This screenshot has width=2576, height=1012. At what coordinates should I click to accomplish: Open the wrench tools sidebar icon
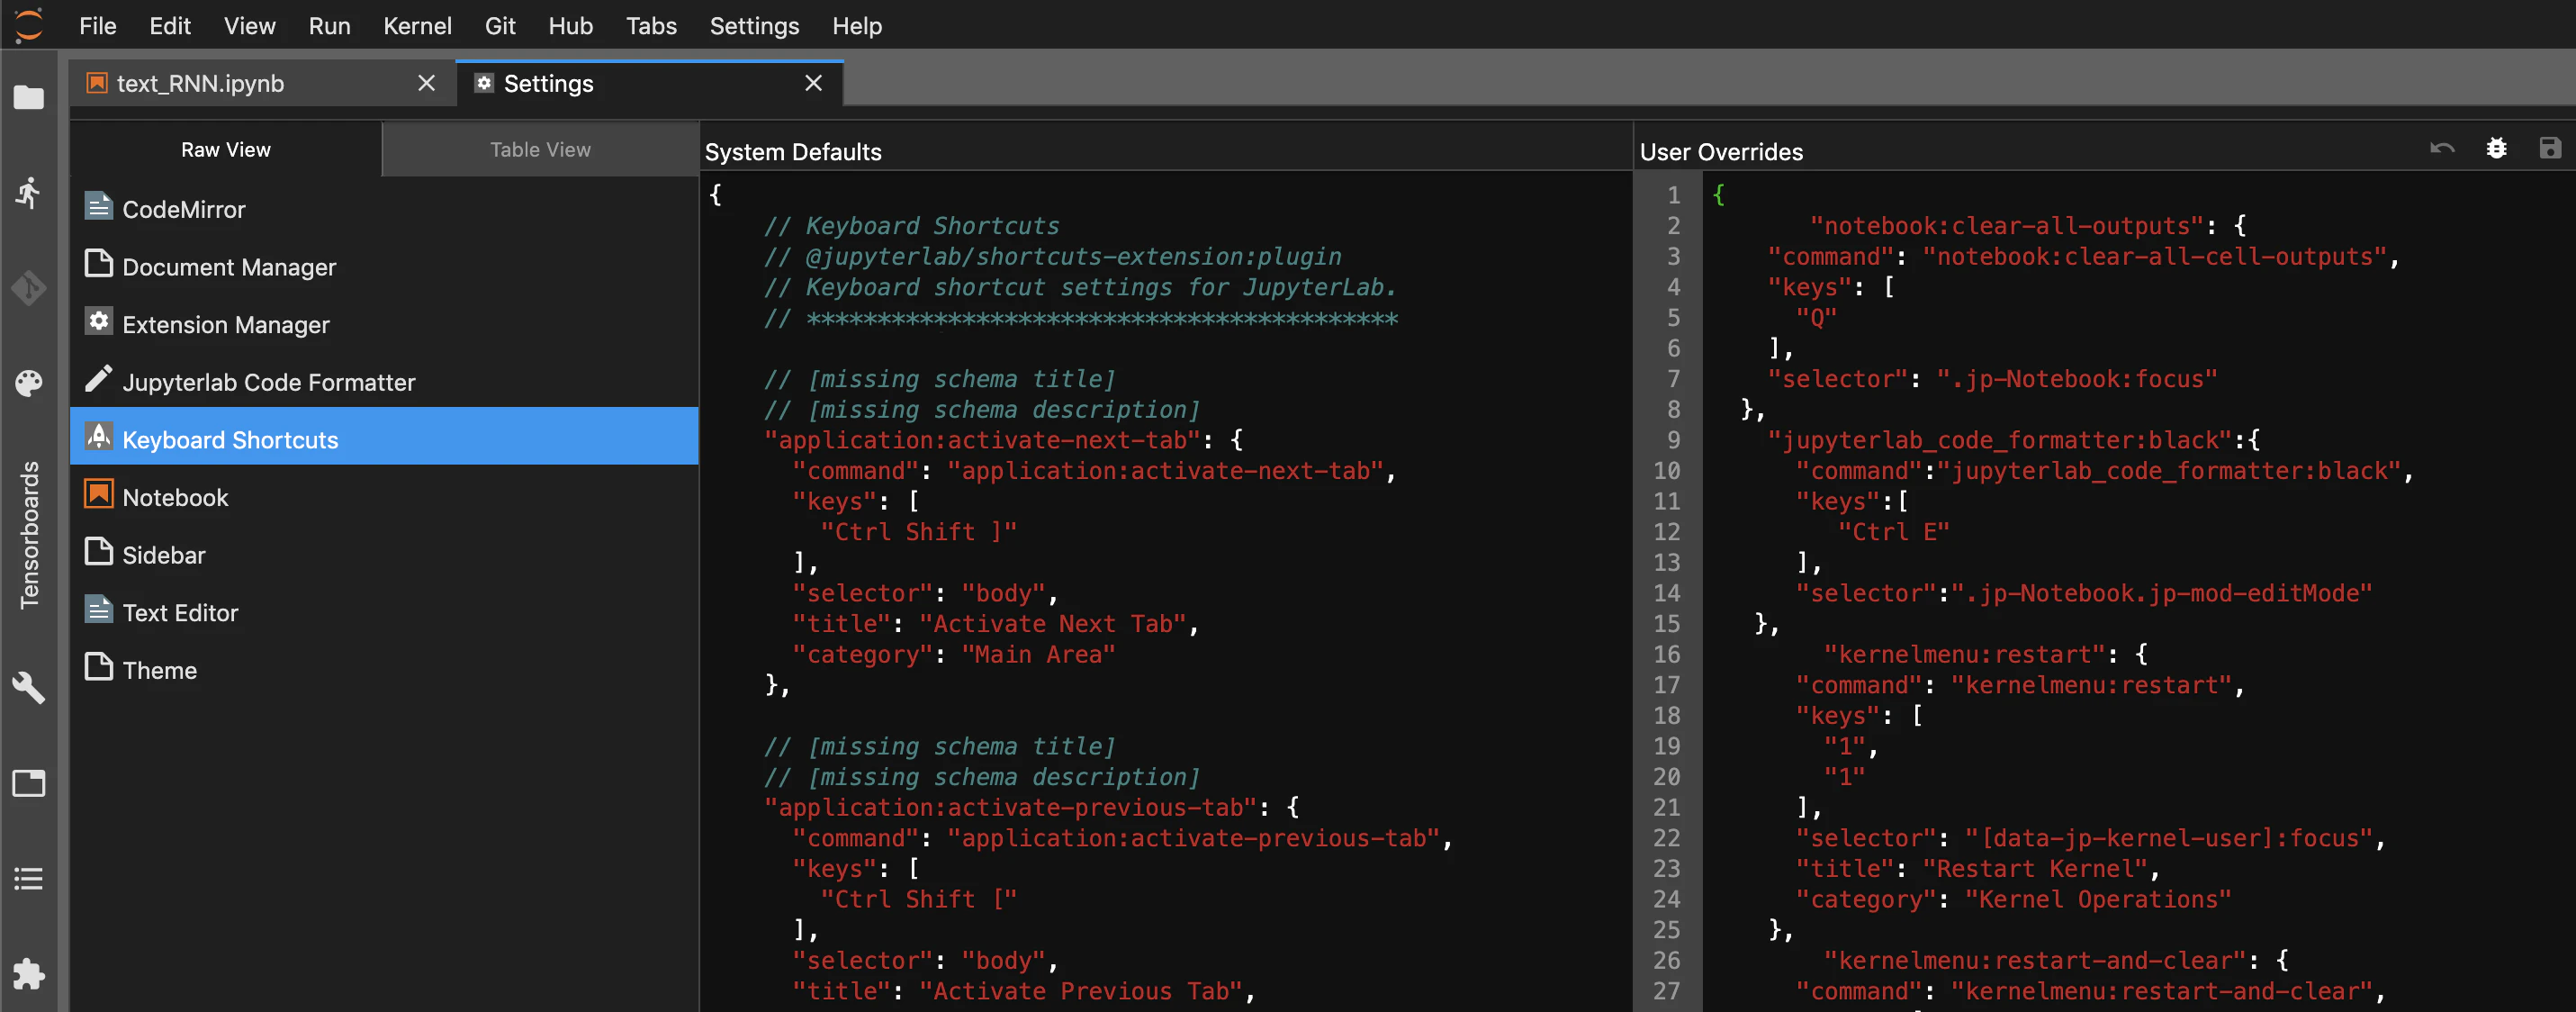28,687
